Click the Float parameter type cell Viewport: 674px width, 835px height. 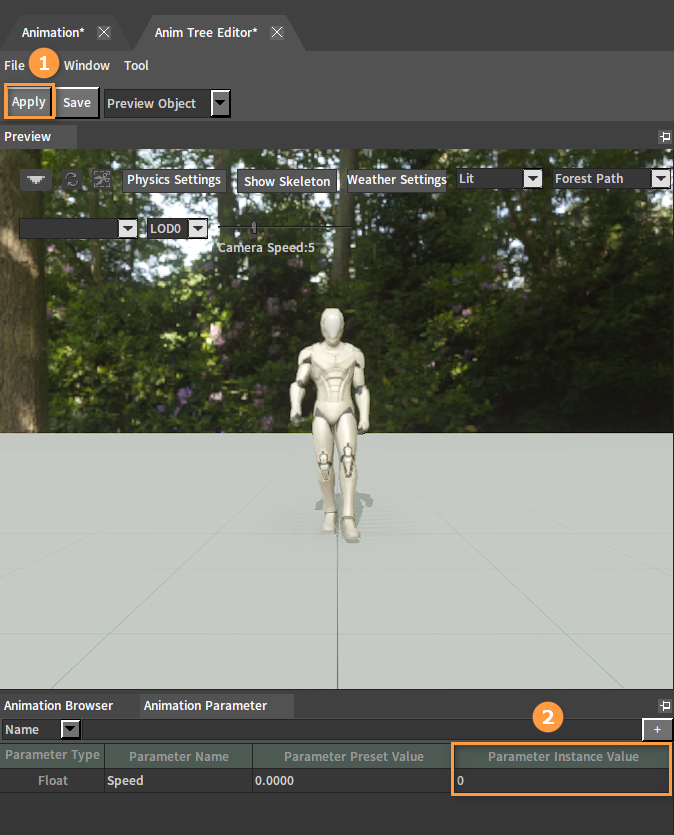pyautogui.click(x=52, y=781)
